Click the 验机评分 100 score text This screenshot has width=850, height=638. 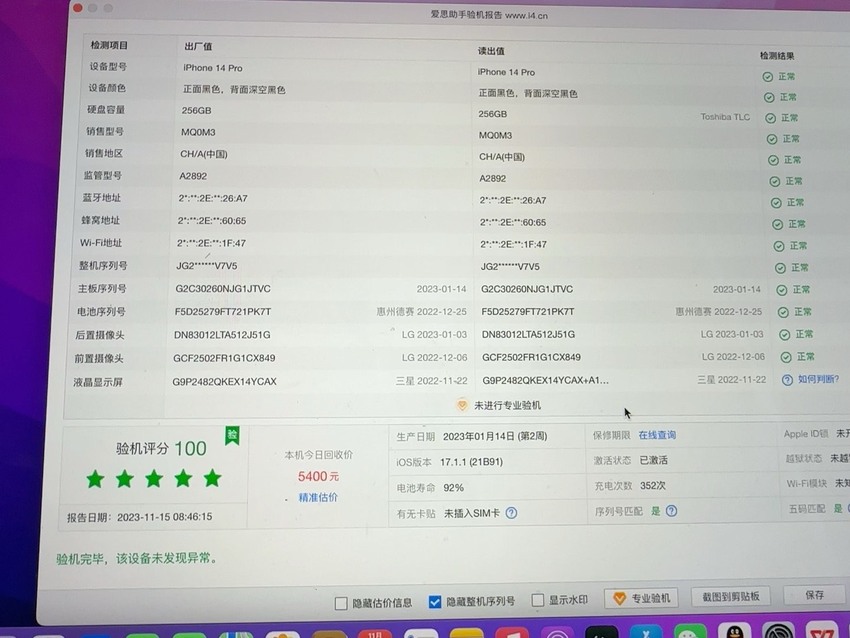[x=161, y=449]
